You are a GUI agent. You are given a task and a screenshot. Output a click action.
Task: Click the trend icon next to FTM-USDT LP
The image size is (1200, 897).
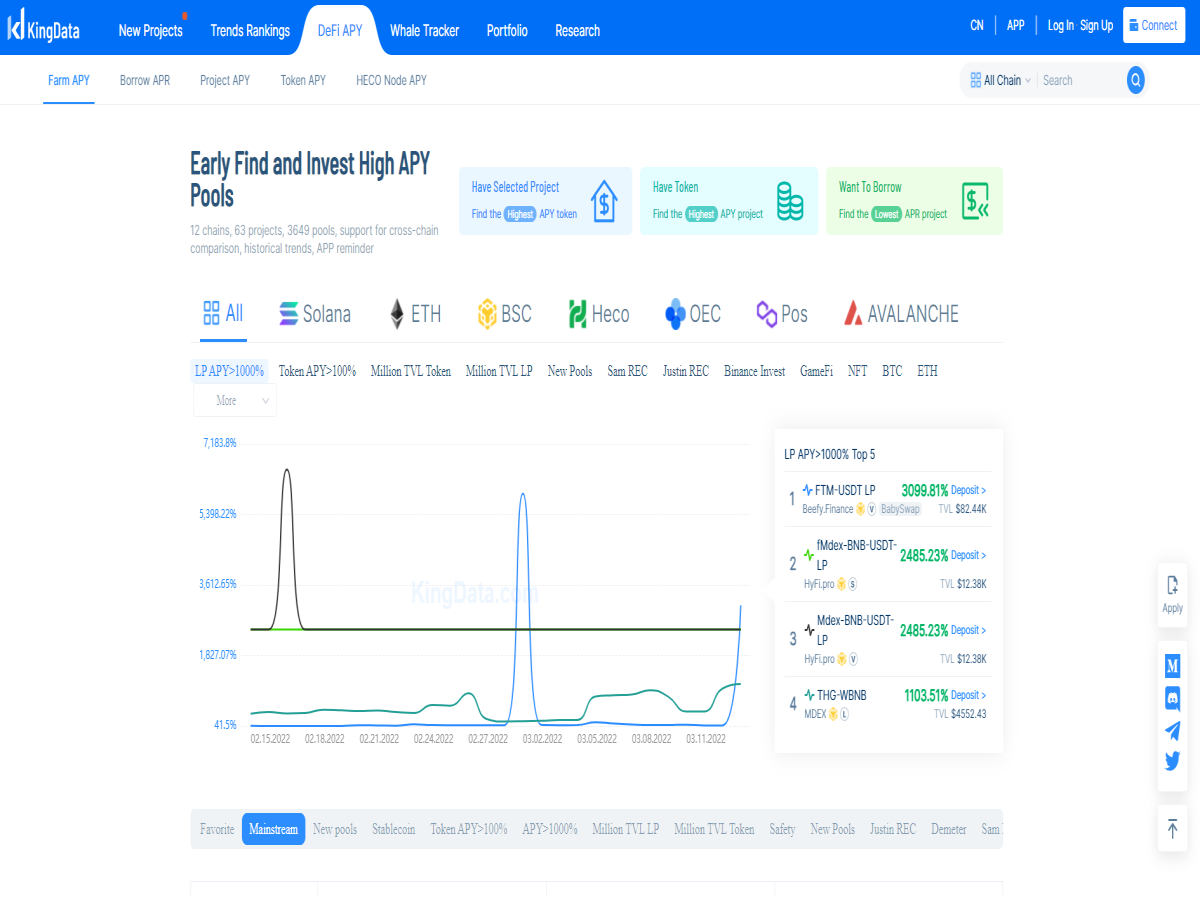[x=808, y=490]
